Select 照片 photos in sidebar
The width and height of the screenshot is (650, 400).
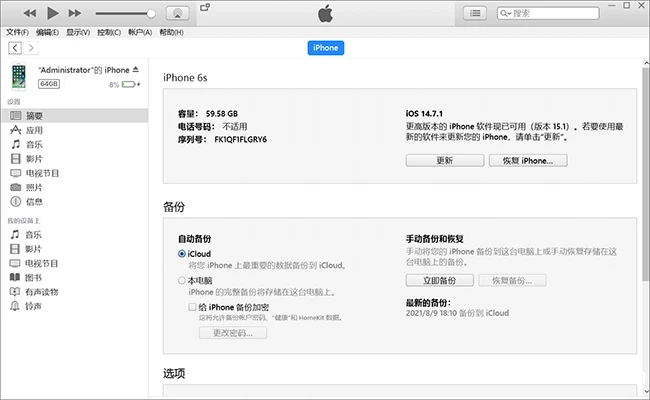[x=75, y=187]
